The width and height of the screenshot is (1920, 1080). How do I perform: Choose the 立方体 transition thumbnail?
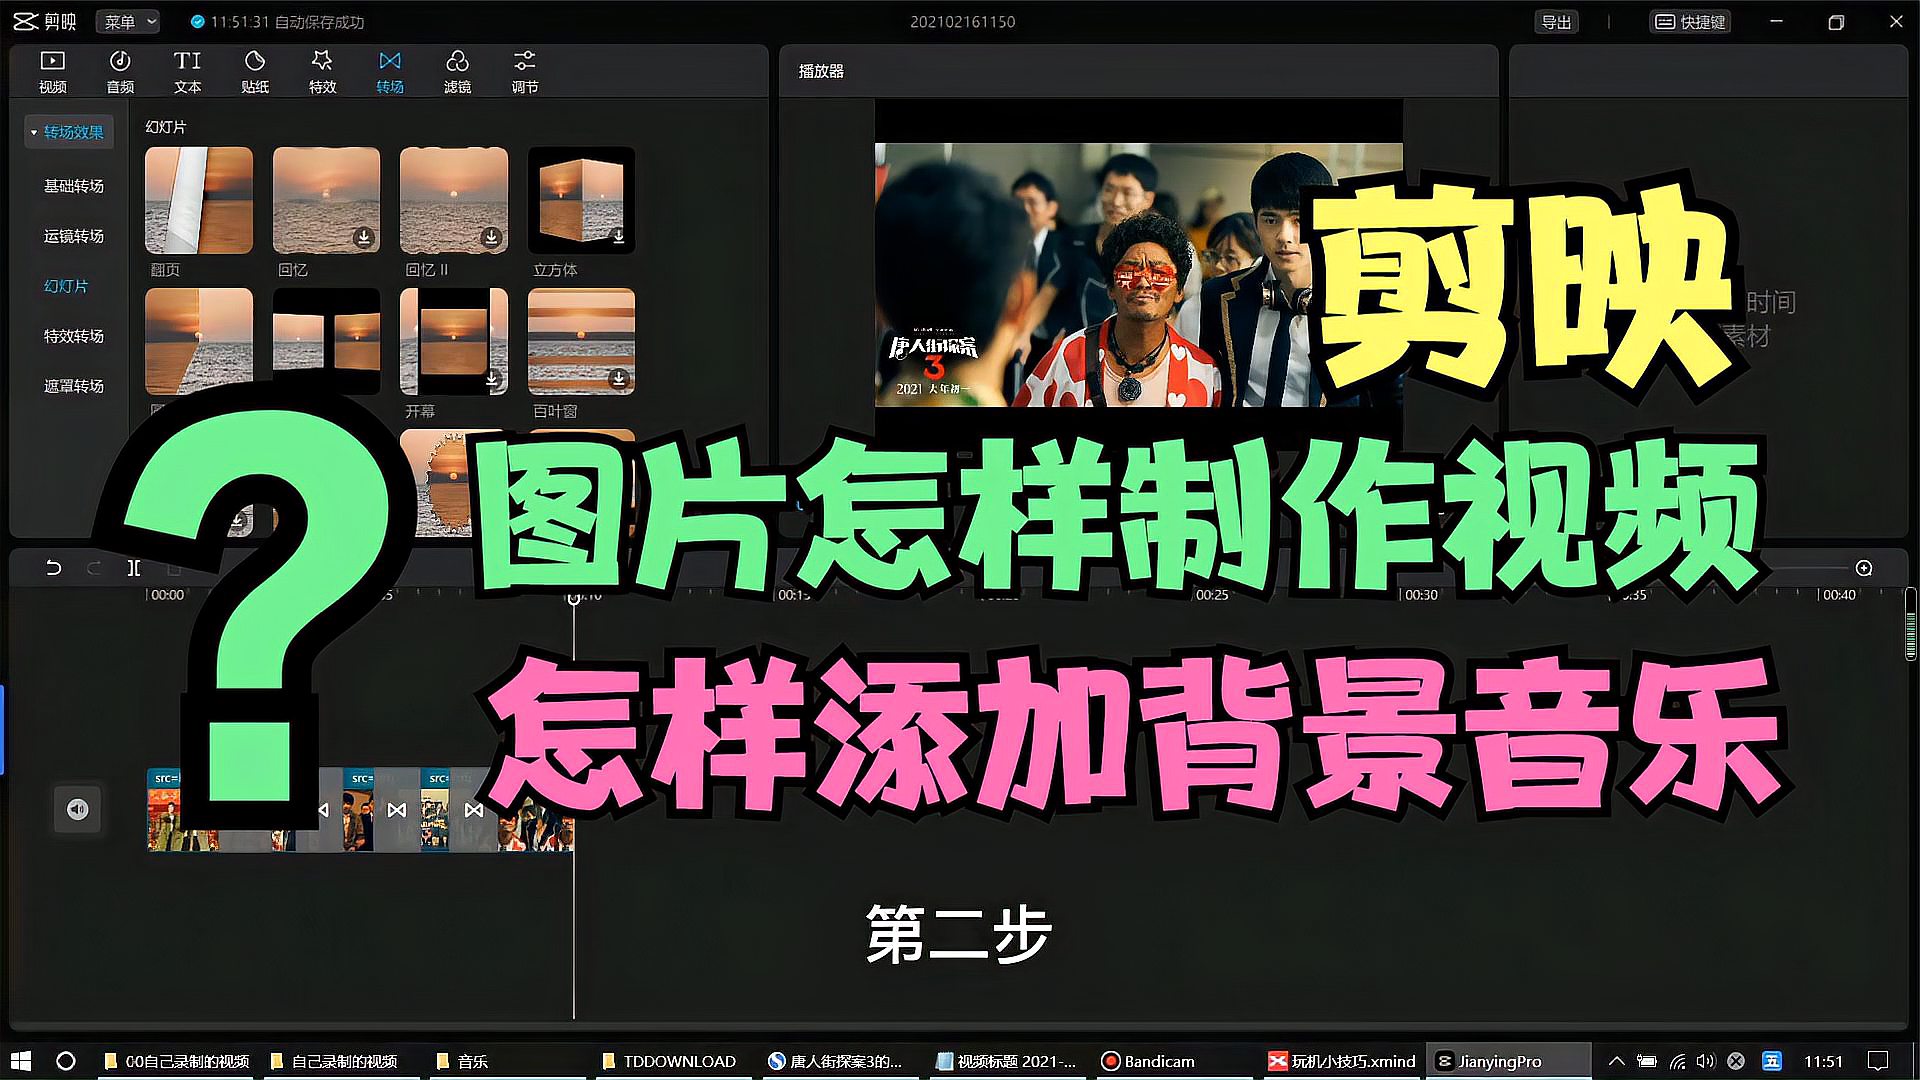click(x=581, y=200)
